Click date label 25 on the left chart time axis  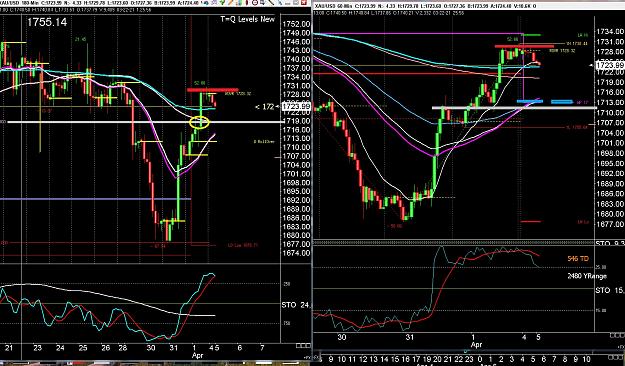click(x=83, y=348)
